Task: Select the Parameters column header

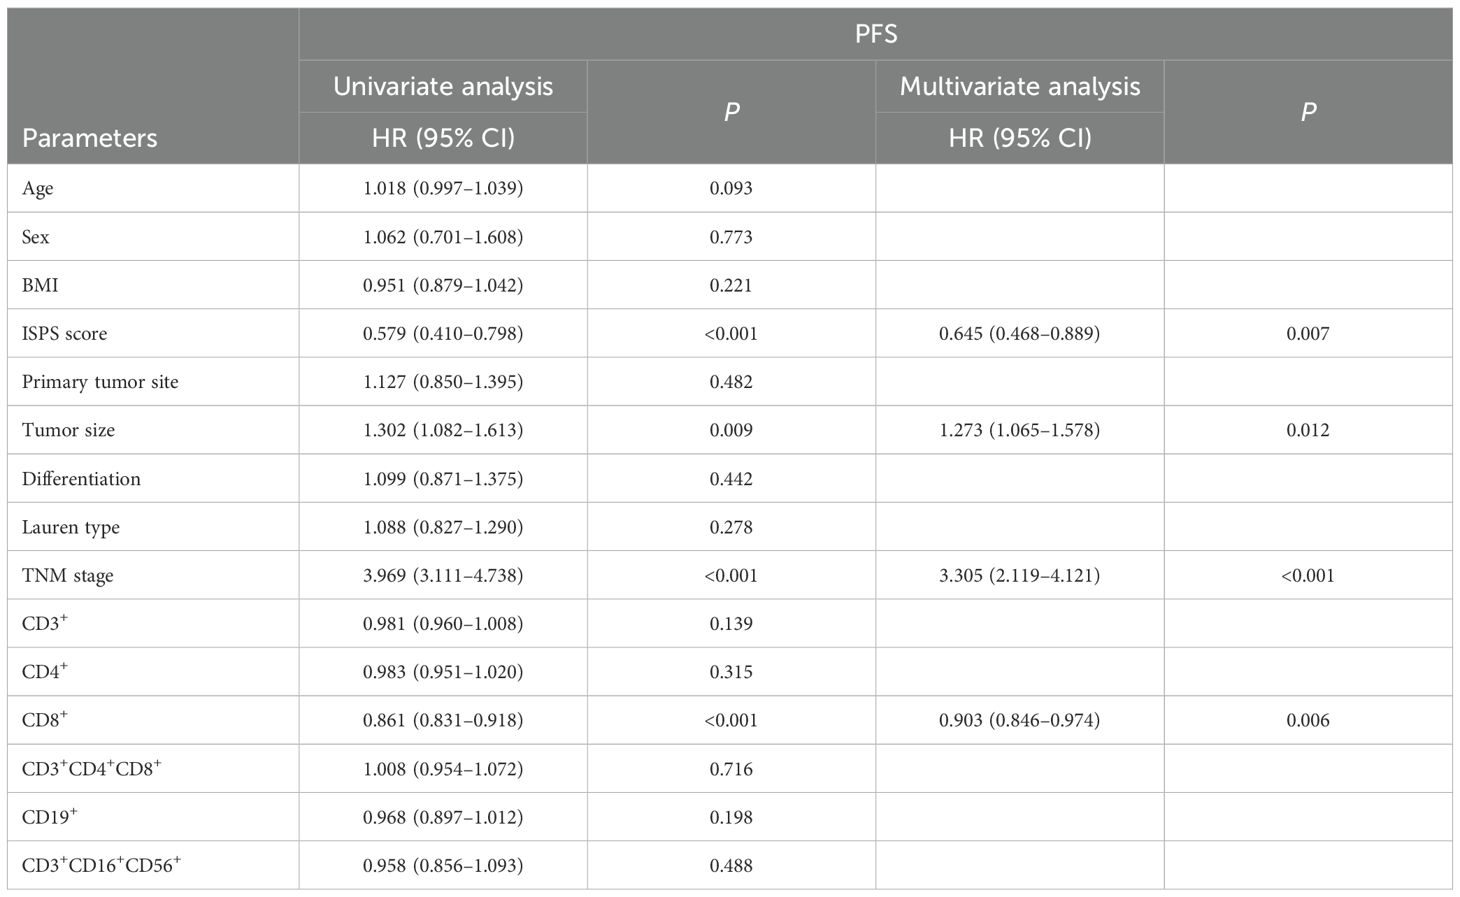Action: [x=90, y=138]
